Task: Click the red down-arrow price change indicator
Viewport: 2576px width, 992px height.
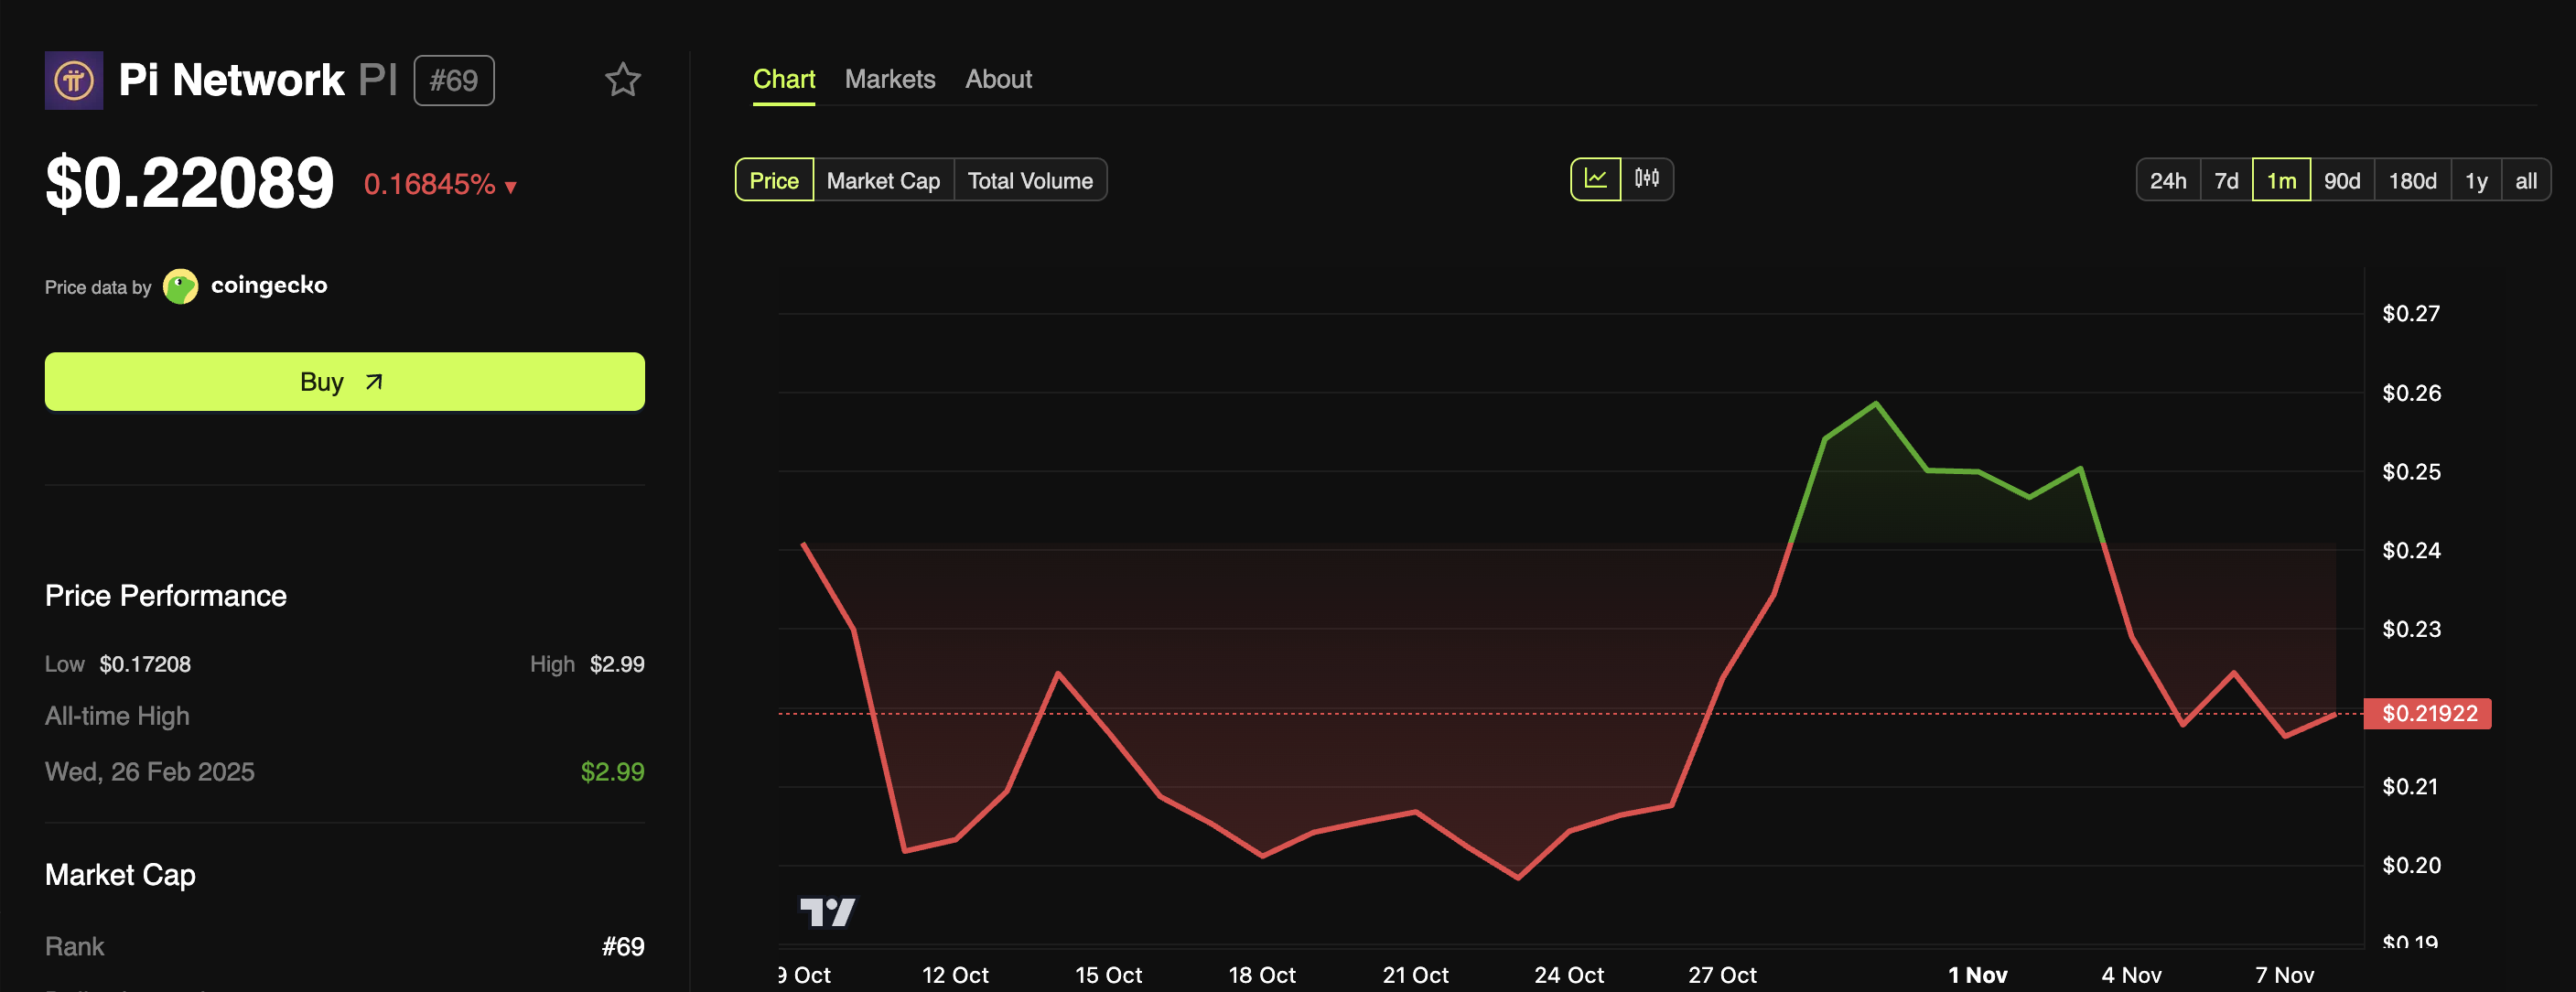Action: (x=510, y=187)
